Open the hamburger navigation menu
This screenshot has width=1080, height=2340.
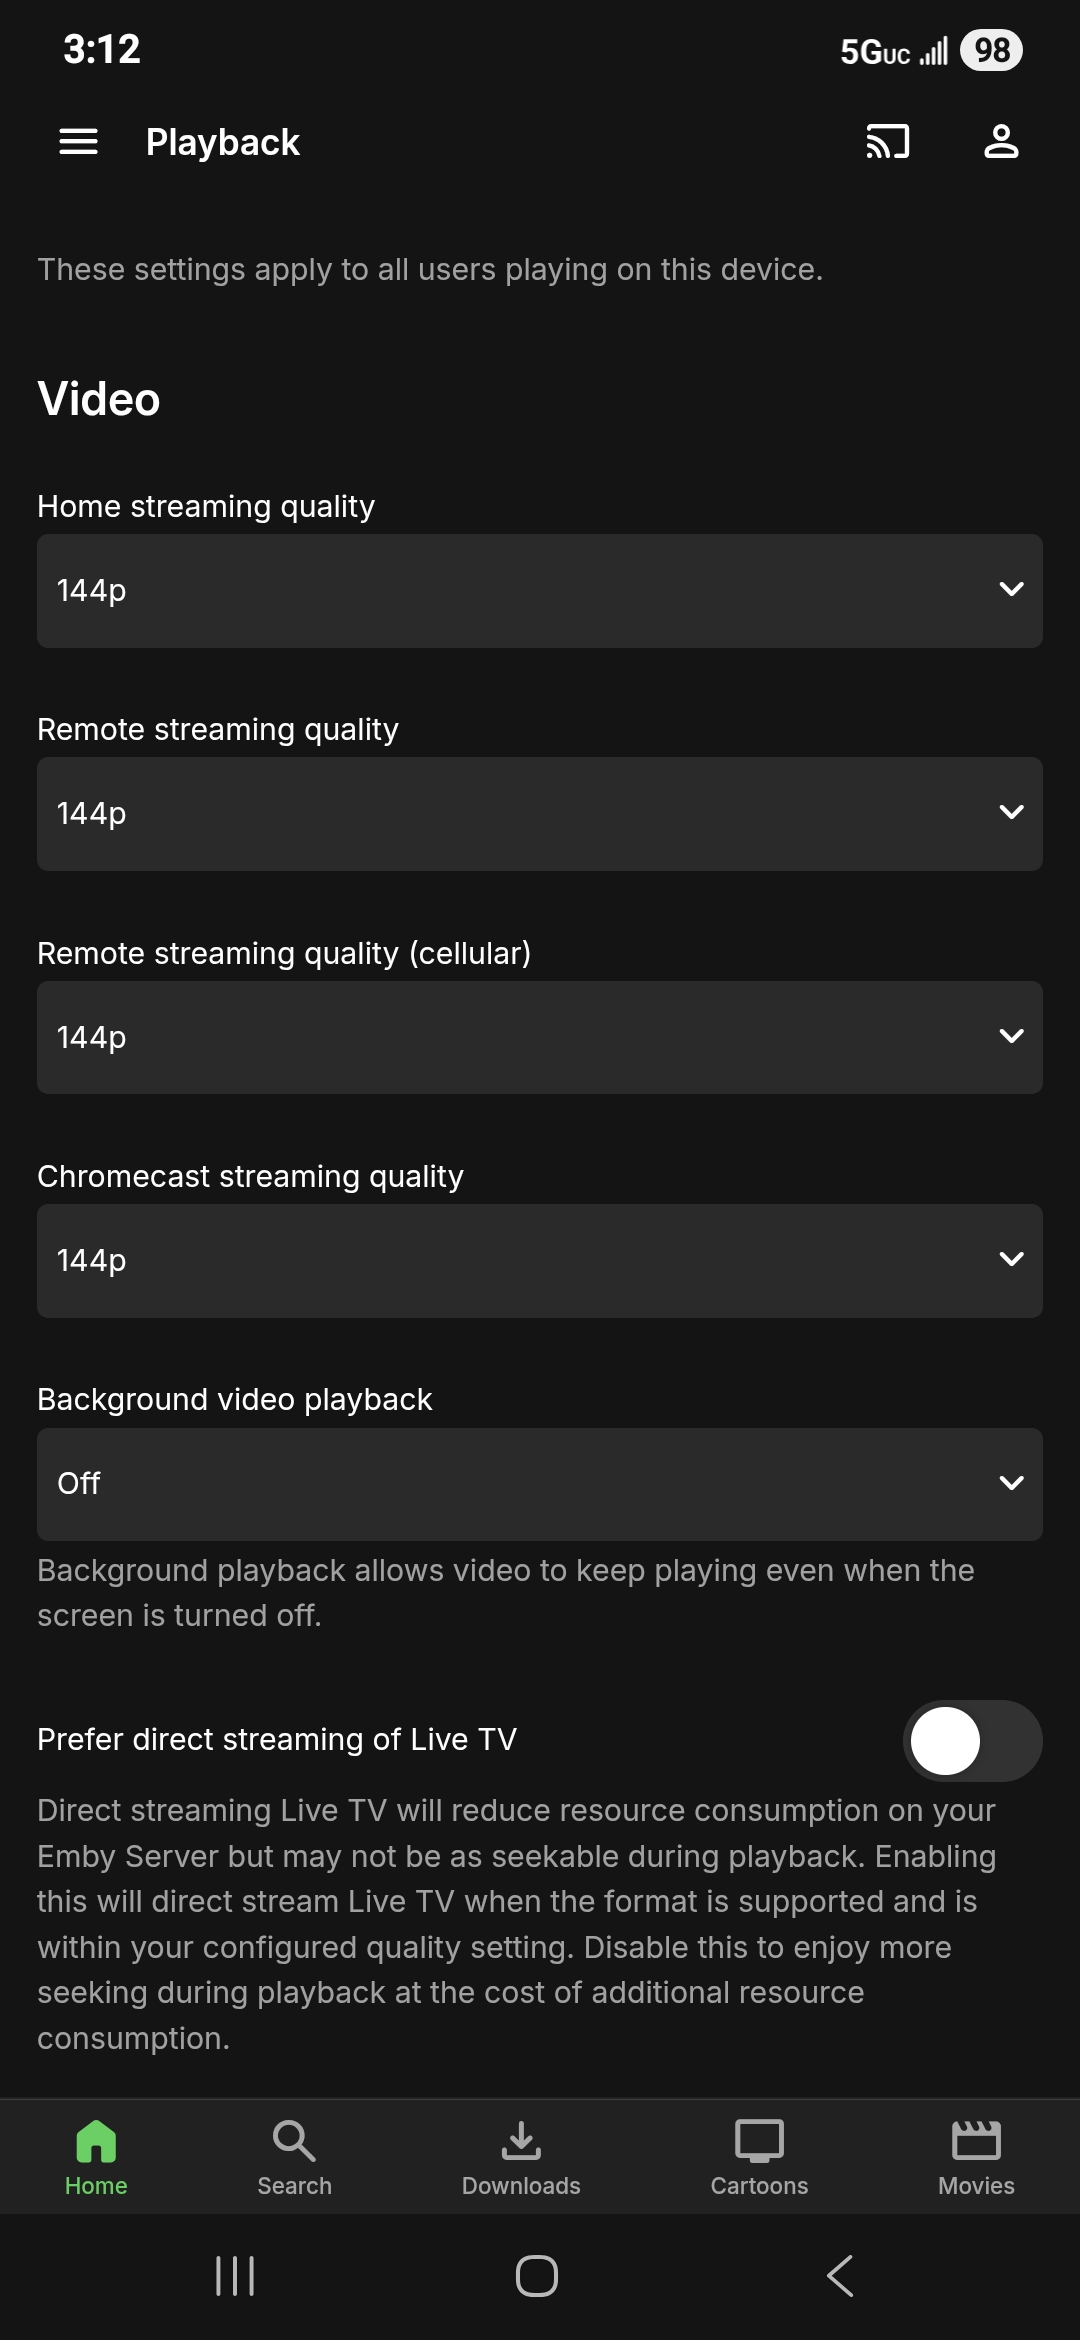pos(78,142)
